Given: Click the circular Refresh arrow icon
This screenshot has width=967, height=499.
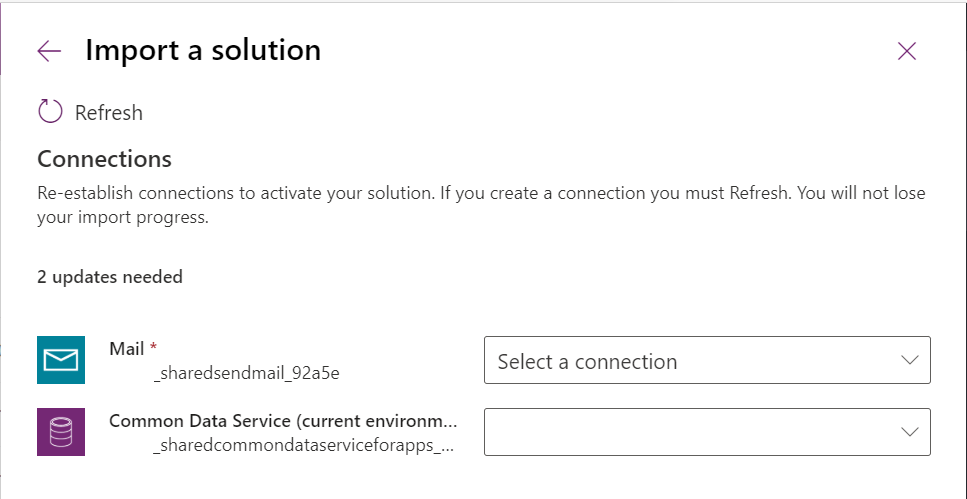Looking at the screenshot, I should coord(50,112).
